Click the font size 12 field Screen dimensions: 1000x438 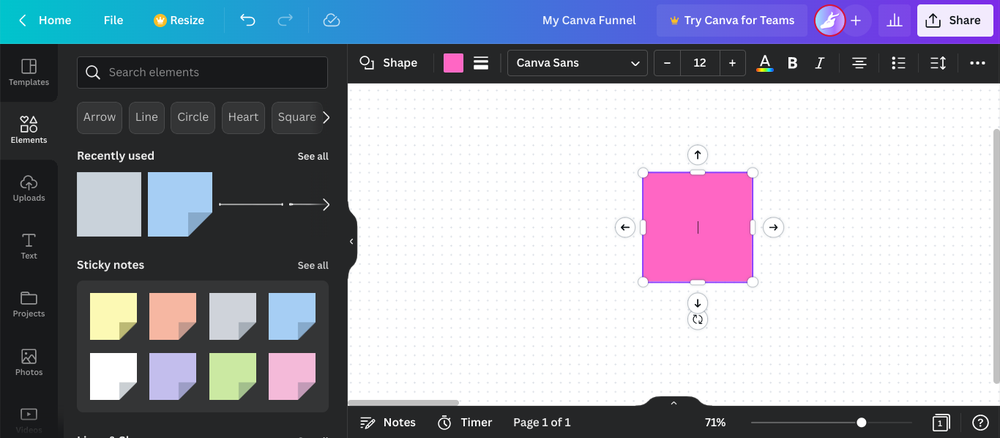(x=700, y=63)
